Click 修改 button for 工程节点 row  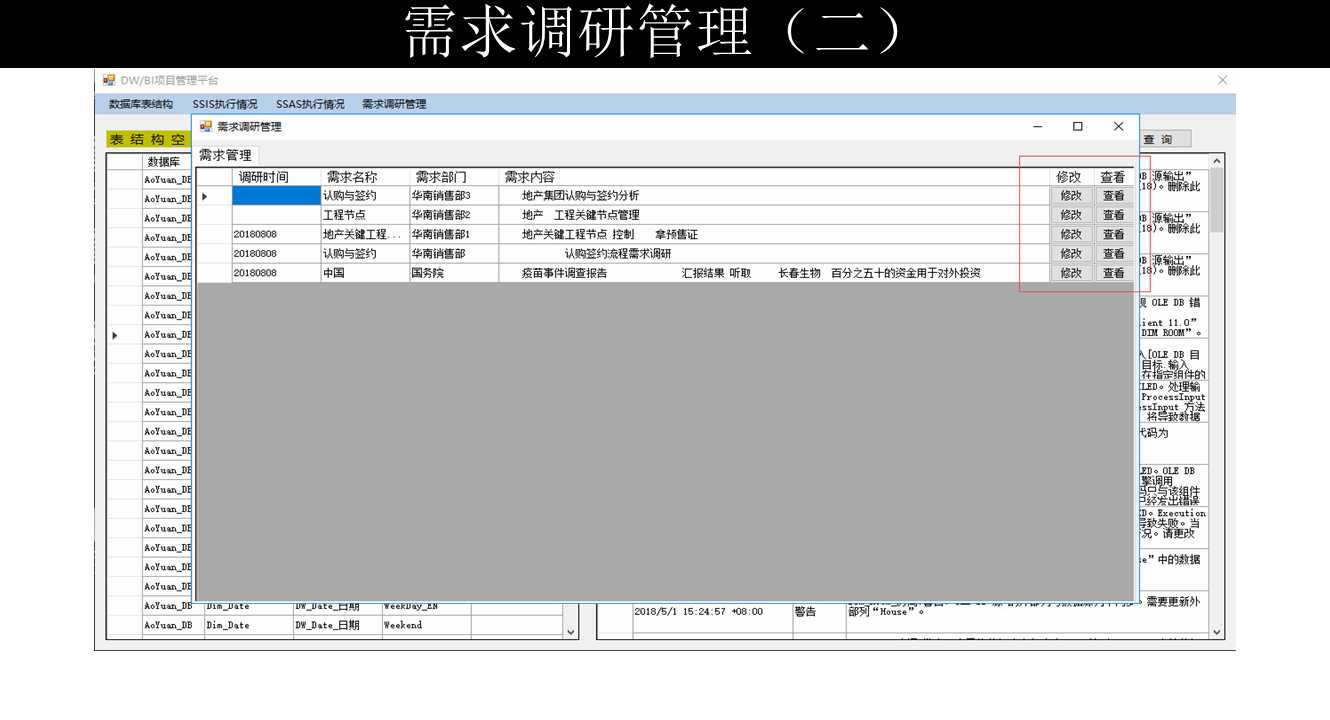click(x=1071, y=215)
